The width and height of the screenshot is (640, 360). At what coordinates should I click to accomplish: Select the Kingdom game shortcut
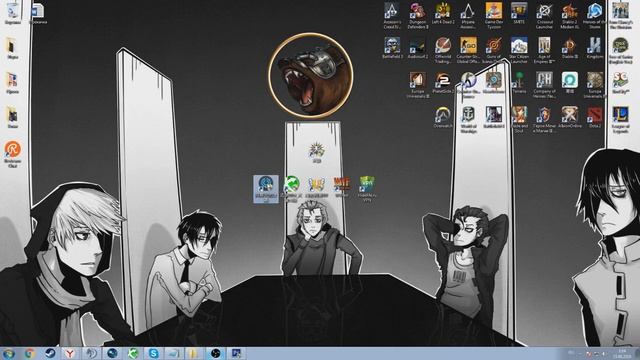point(595,48)
